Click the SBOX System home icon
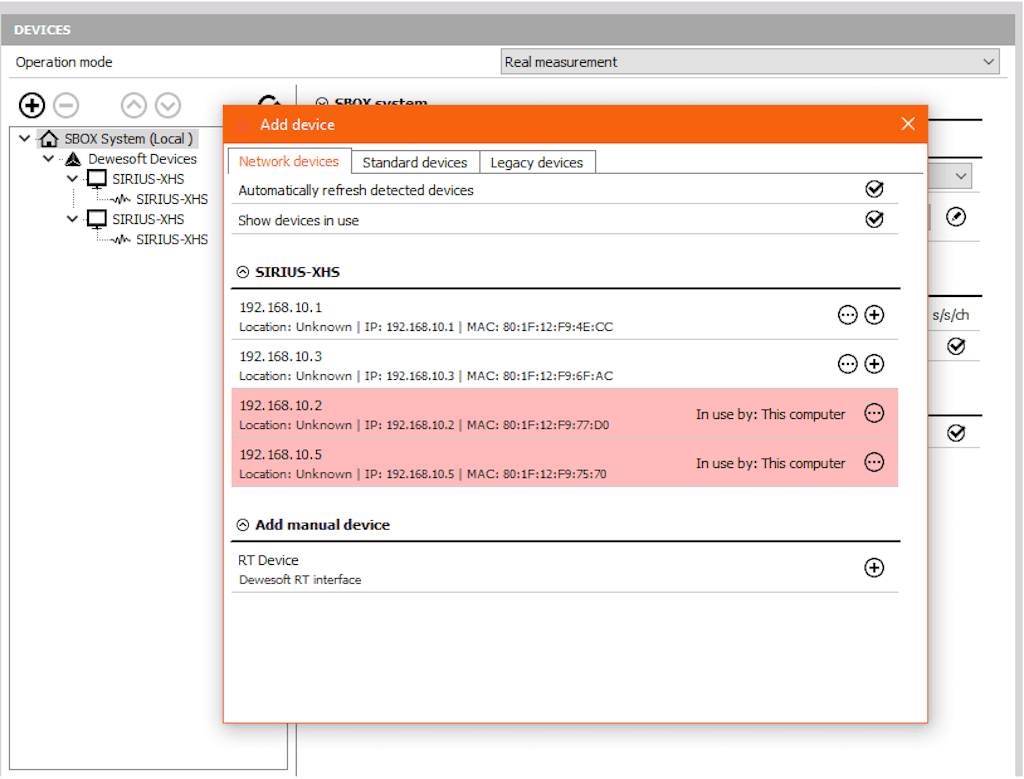The width and height of the screenshot is (1024, 779). [48, 138]
